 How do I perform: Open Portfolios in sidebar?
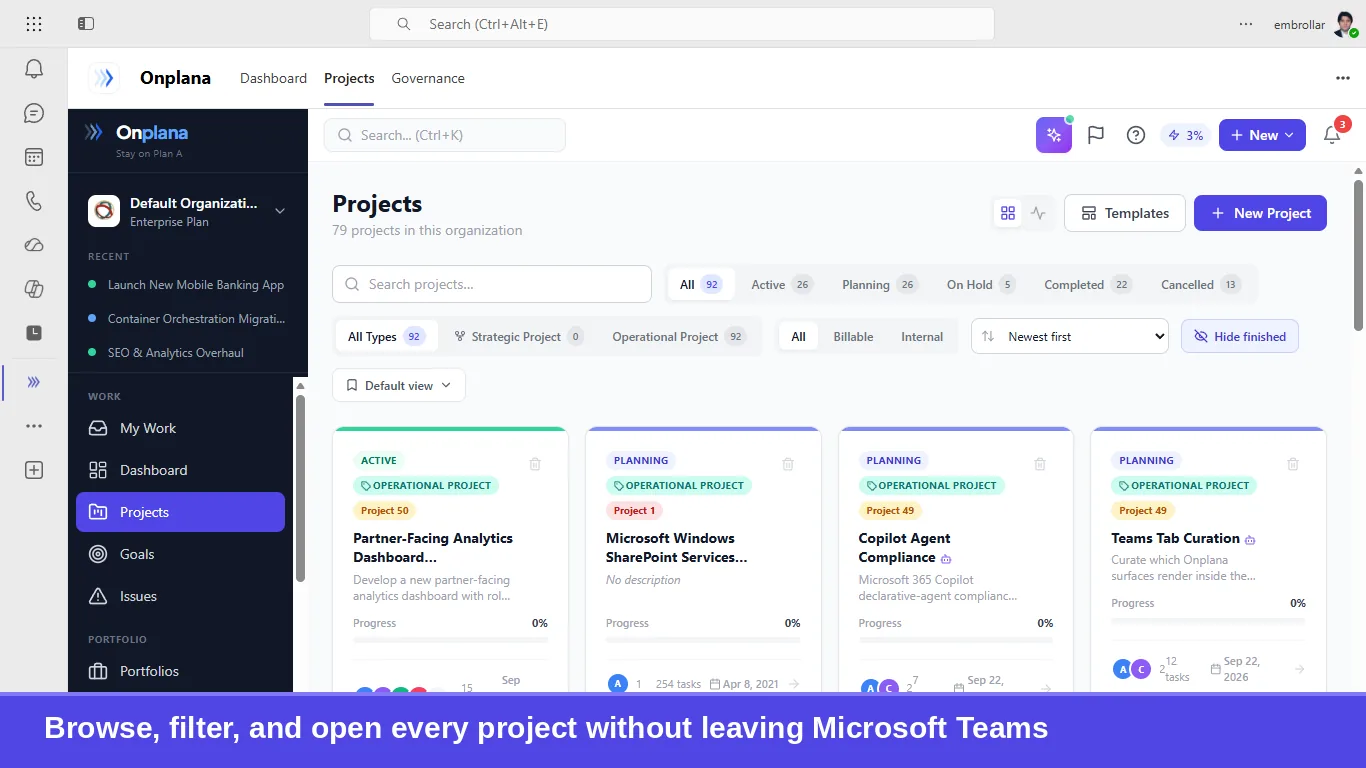(180, 671)
